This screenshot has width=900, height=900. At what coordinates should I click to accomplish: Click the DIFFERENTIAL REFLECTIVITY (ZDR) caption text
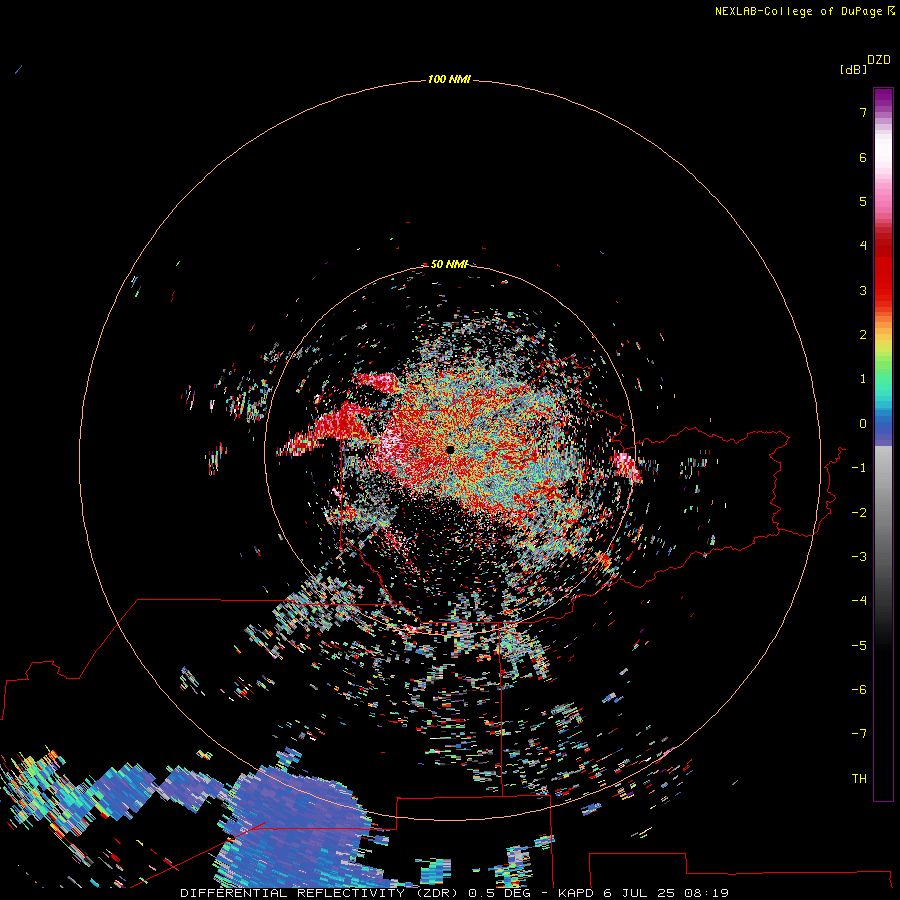coord(319,893)
